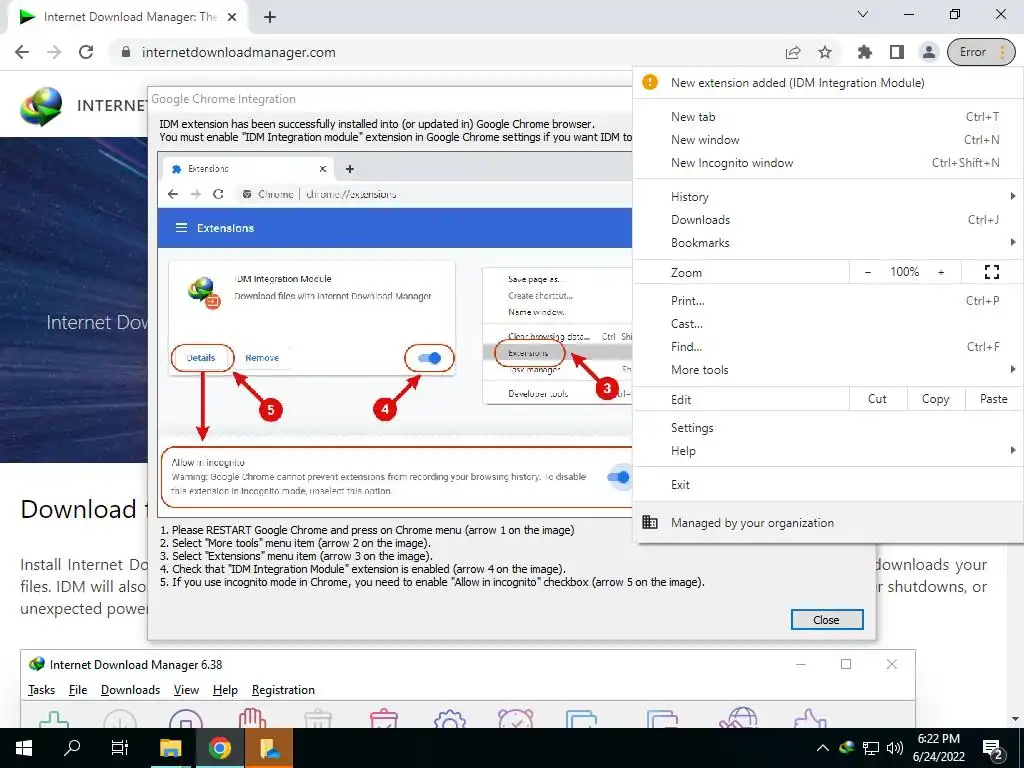Image resolution: width=1024 pixels, height=768 pixels.
Task: Open the File menu in IDM window
Action: tap(78, 690)
